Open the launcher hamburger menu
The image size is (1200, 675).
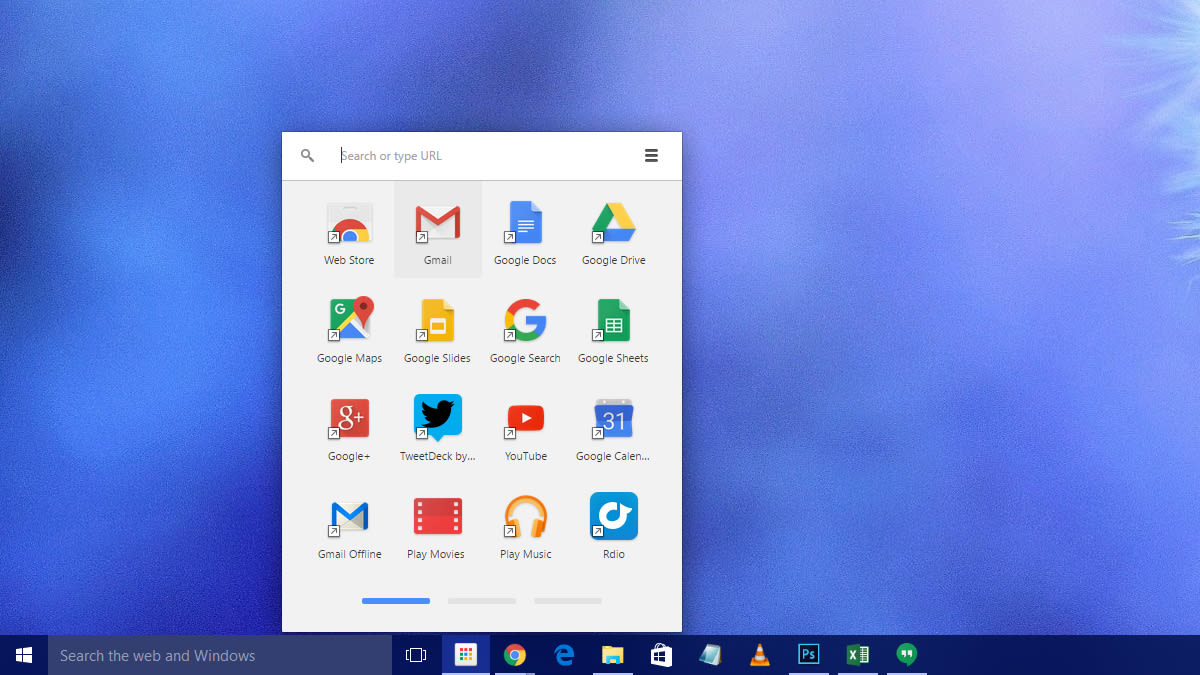(651, 155)
